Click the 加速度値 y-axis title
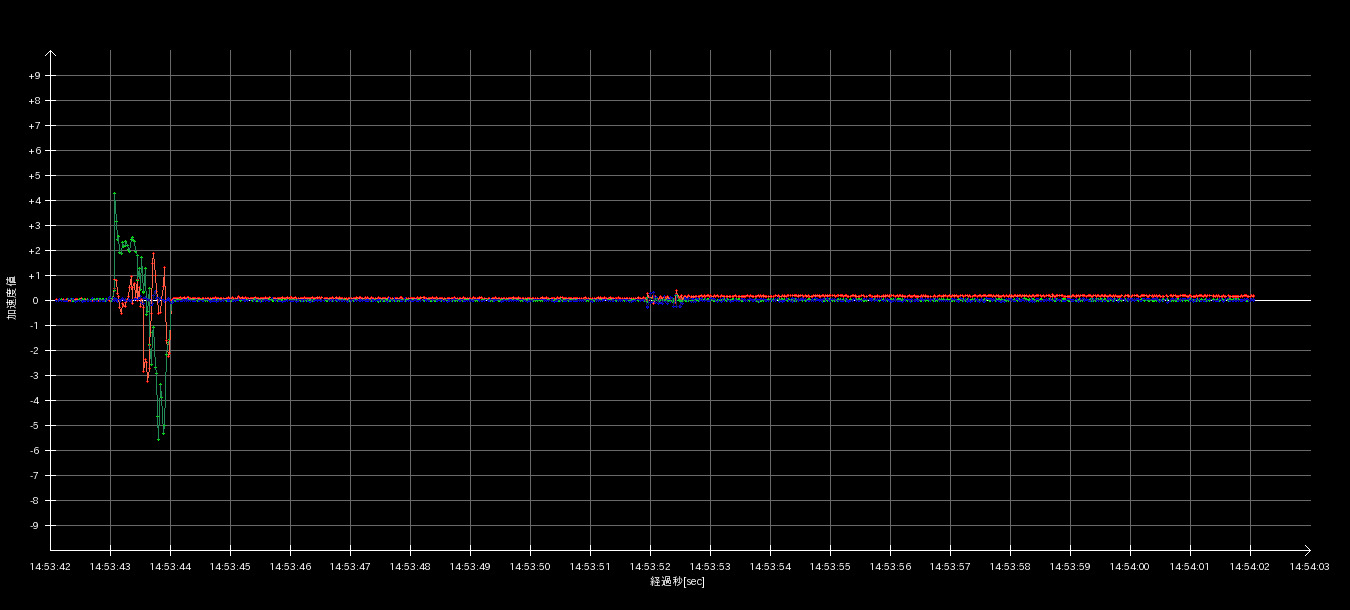 12,297
